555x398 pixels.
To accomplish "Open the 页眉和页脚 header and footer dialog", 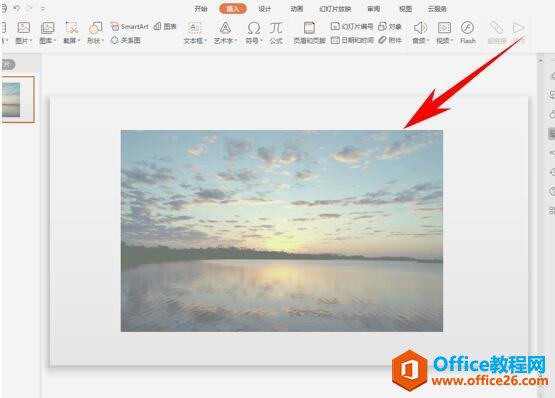I will point(309,33).
